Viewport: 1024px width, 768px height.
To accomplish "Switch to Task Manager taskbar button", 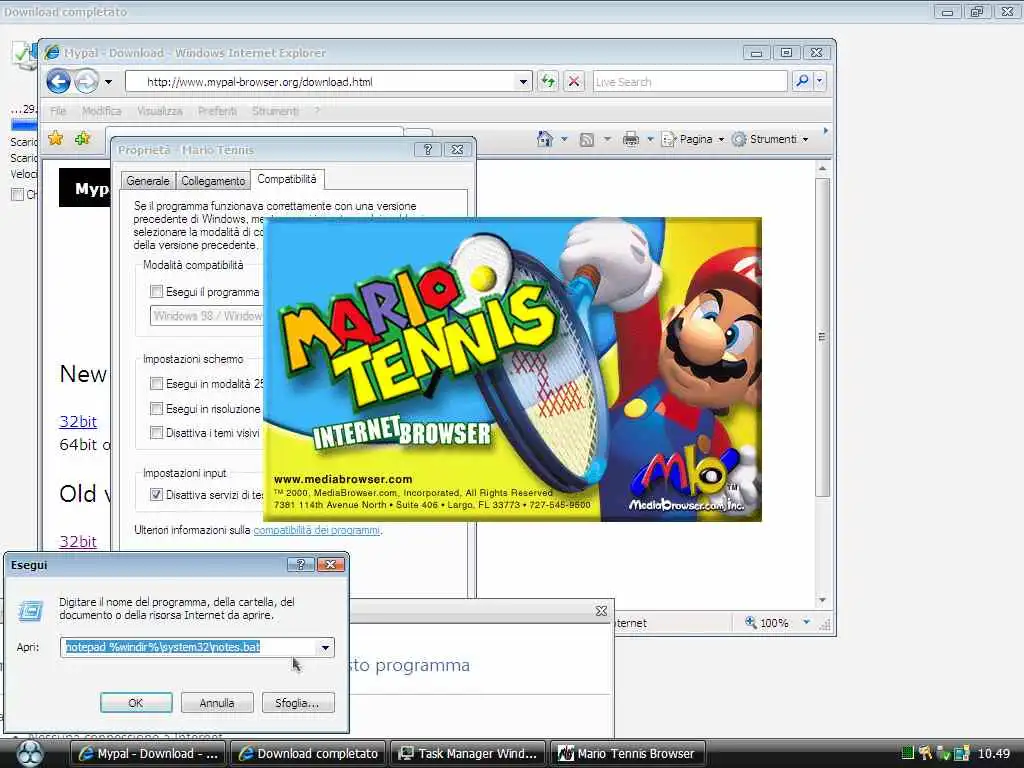I will 468,753.
